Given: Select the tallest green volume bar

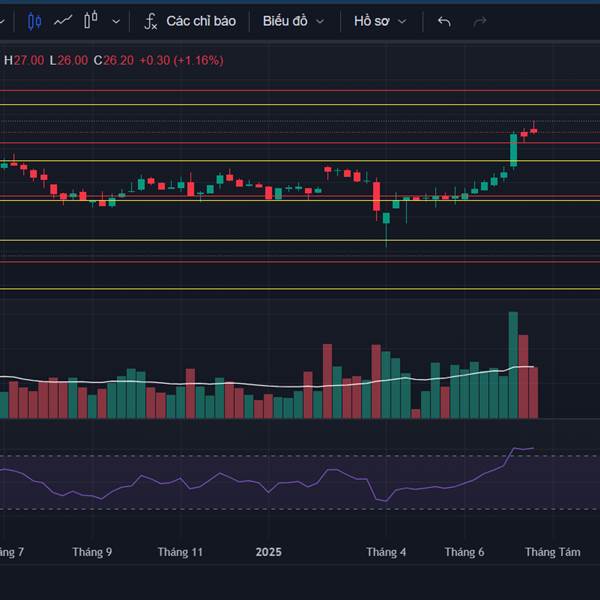Looking at the screenshot, I should coord(513,365).
